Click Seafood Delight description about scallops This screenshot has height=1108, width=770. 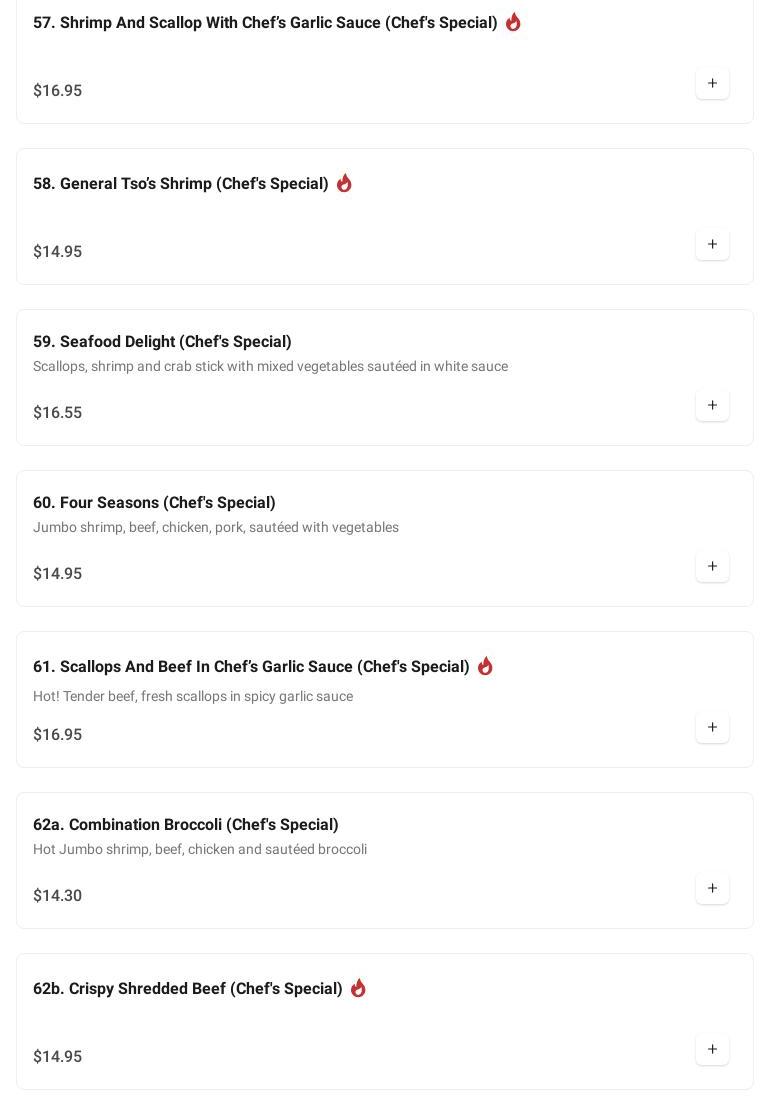(x=270, y=366)
